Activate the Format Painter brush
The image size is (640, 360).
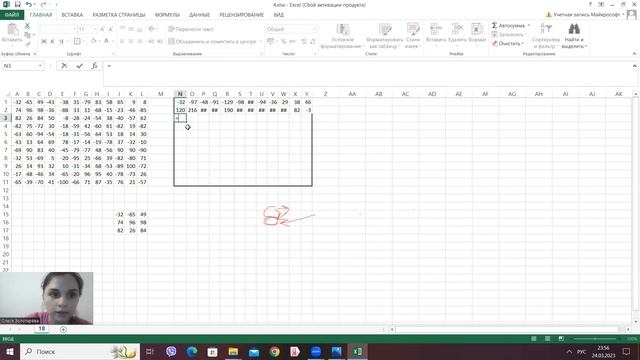click(27, 43)
